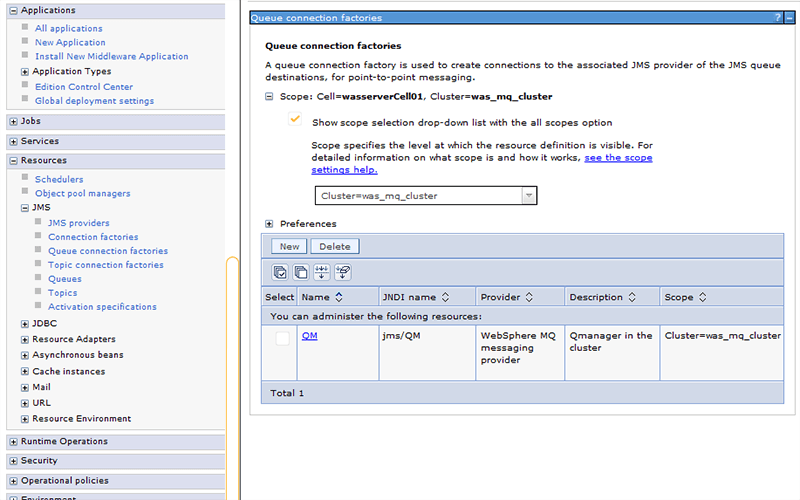The width and height of the screenshot is (800, 500).
Task: Click the jms/QM JNDI name cell
Action: (x=427, y=353)
